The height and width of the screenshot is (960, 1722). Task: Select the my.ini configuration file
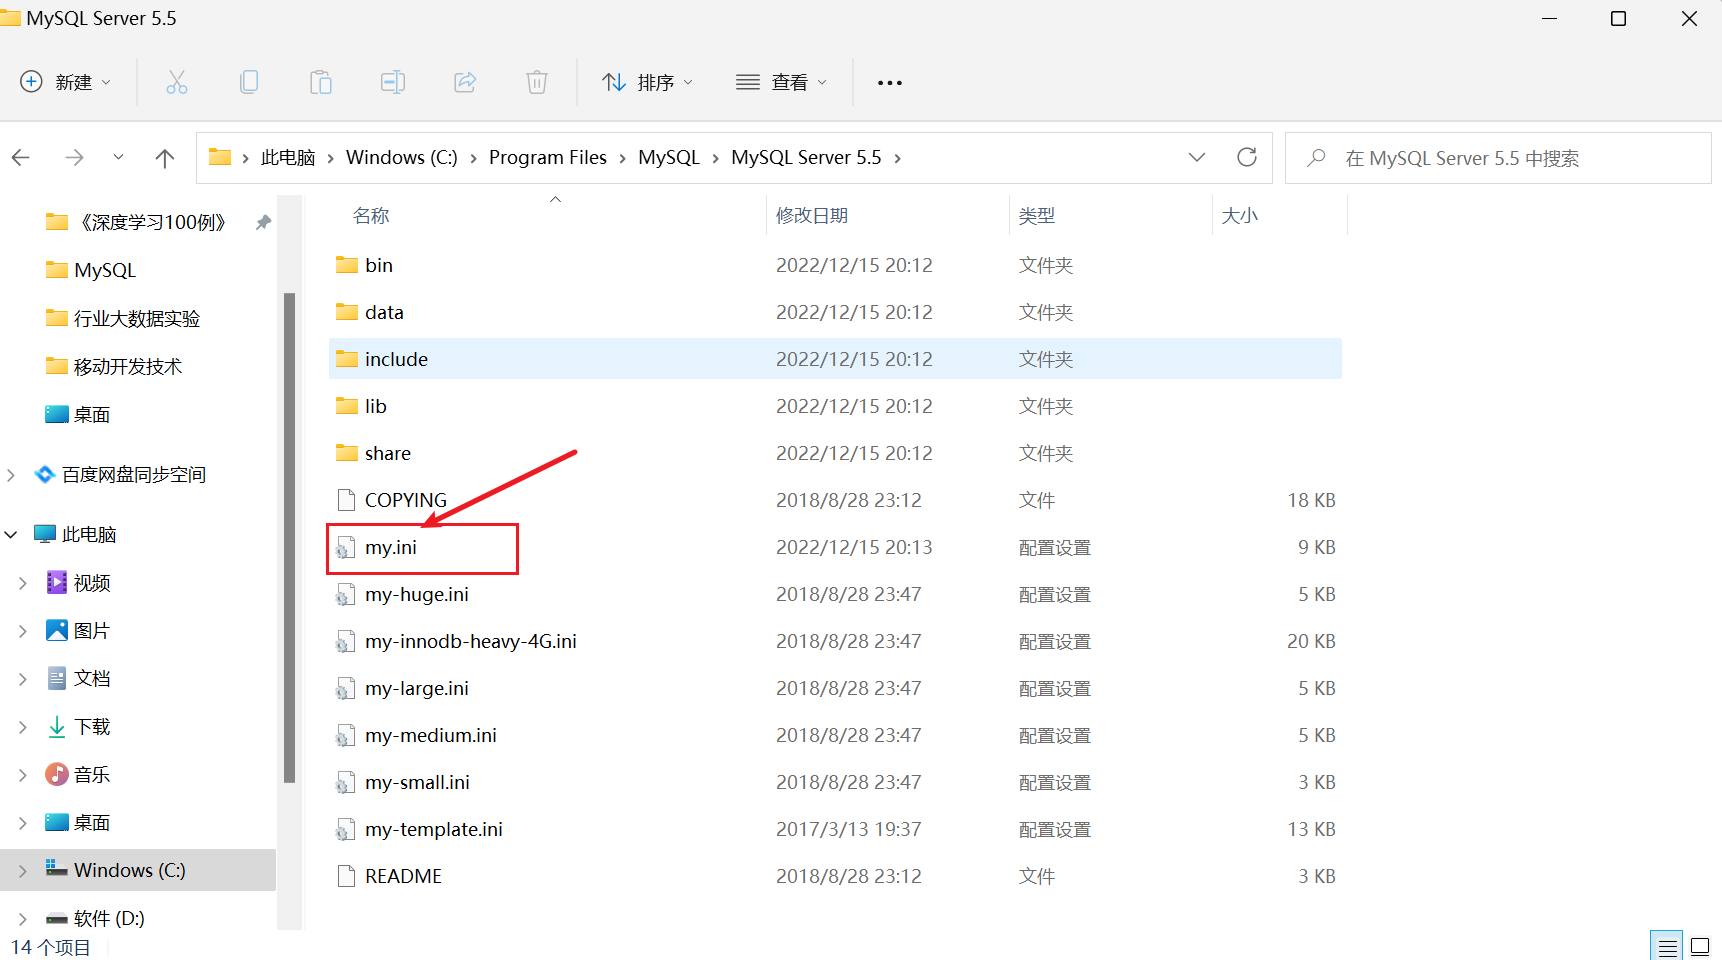835,547
